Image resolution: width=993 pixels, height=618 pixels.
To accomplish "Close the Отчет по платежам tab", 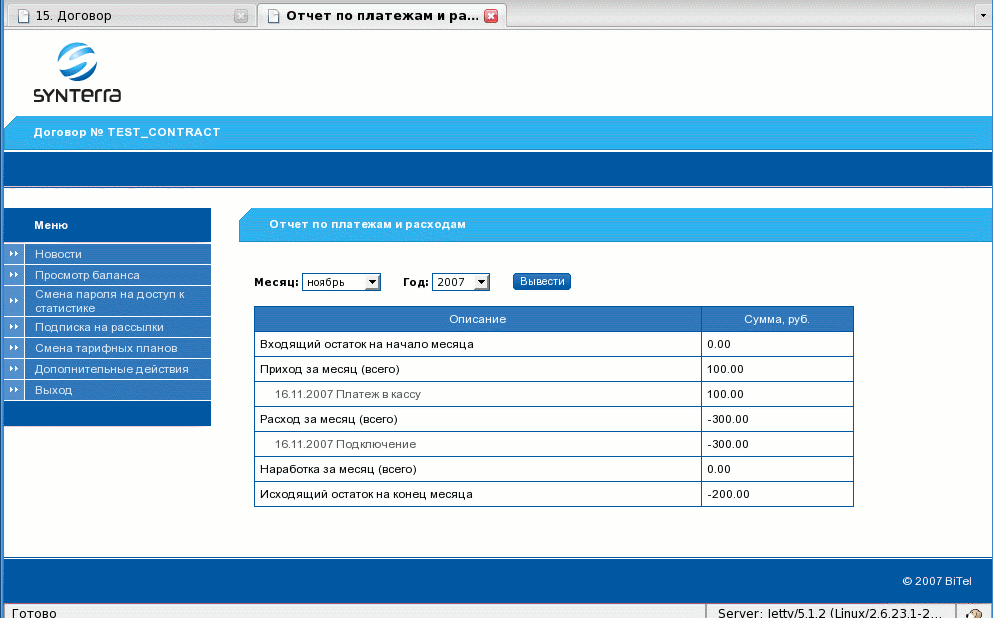I will (491, 16).
